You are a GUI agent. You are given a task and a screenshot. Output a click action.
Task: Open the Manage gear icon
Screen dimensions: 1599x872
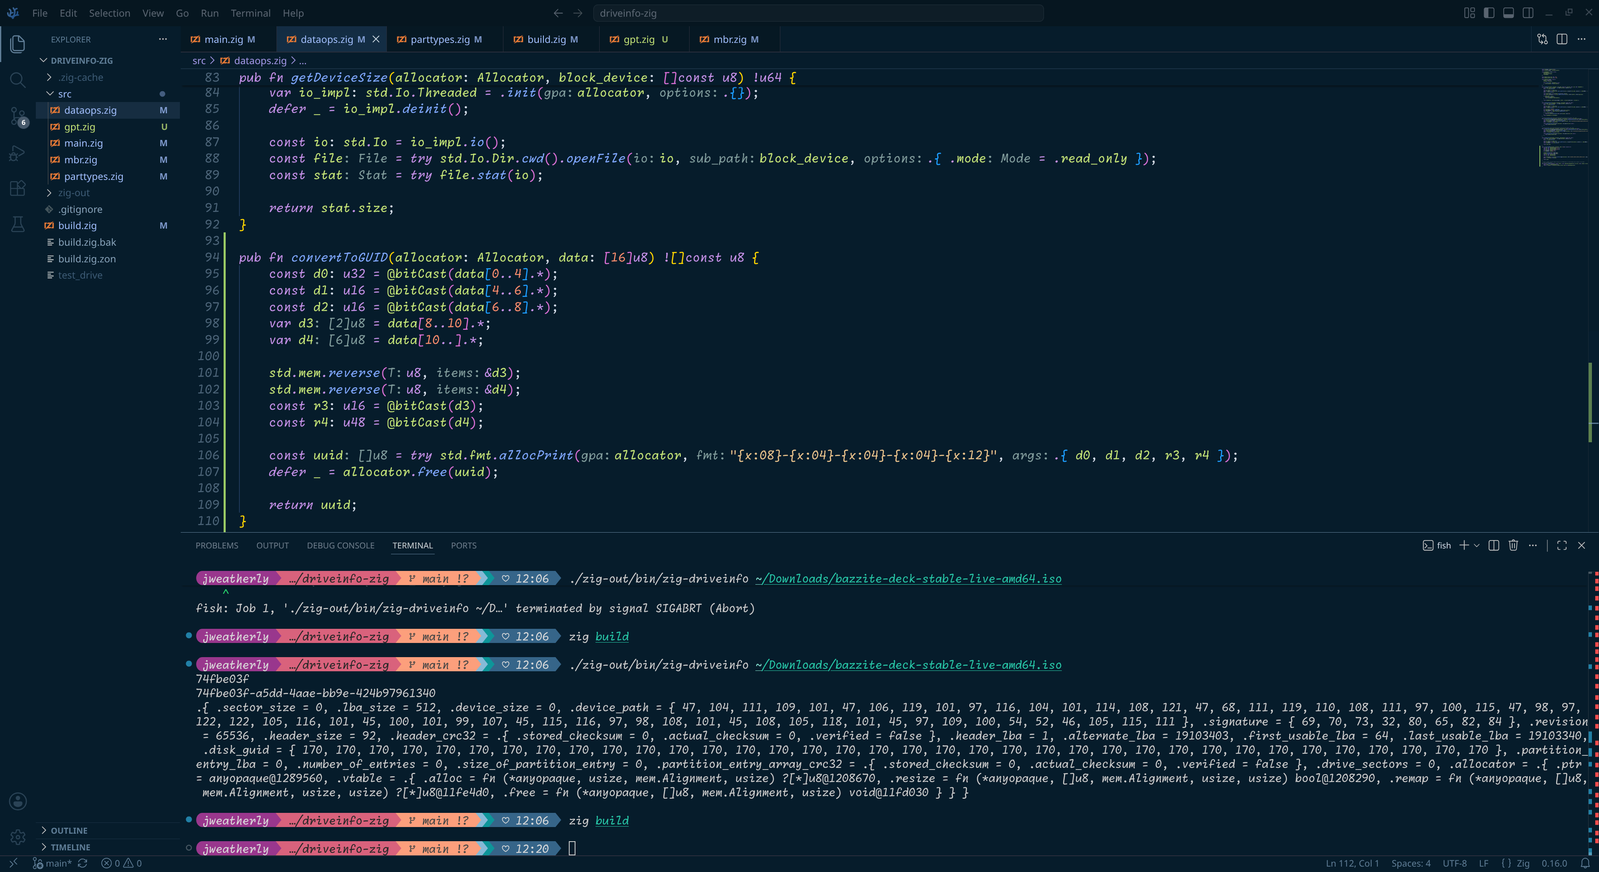(x=17, y=837)
